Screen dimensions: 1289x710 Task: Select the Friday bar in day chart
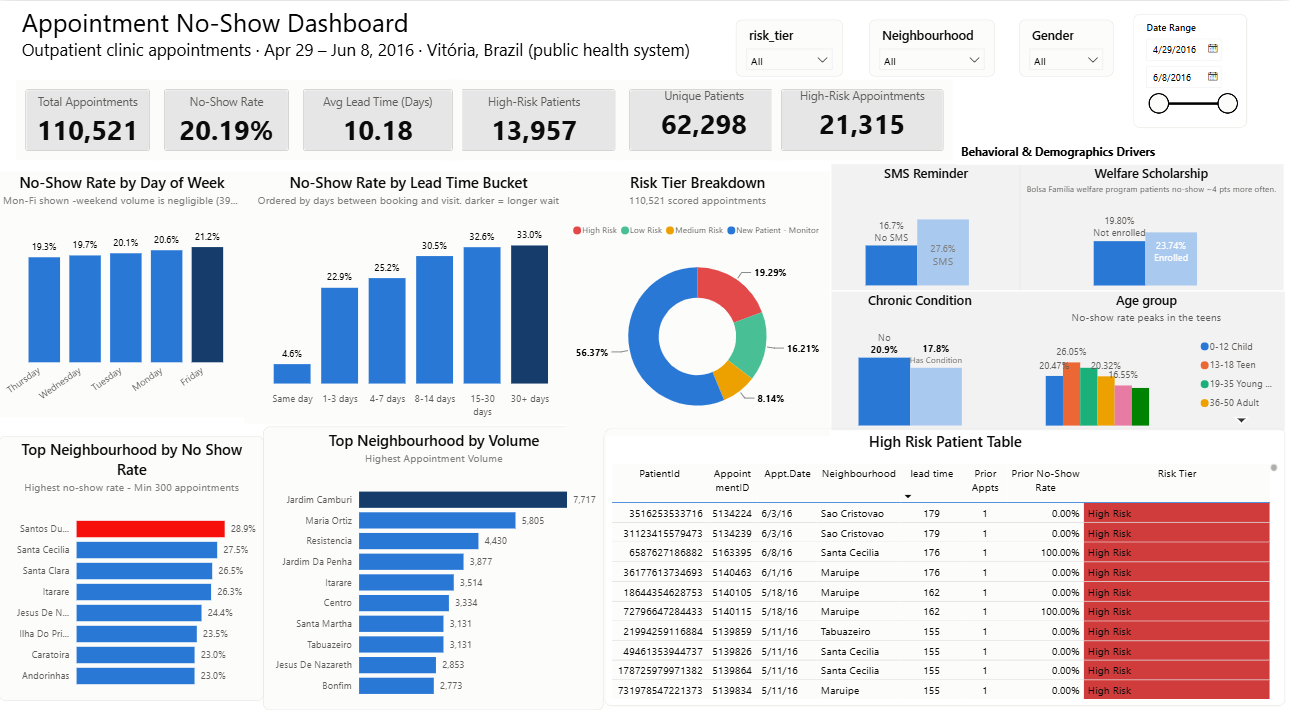click(x=208, y=305)
